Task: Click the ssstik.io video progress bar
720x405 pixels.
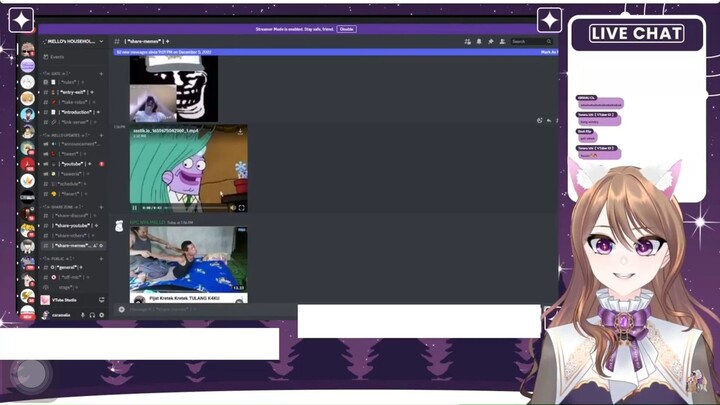Action: (x=196, y=208)
